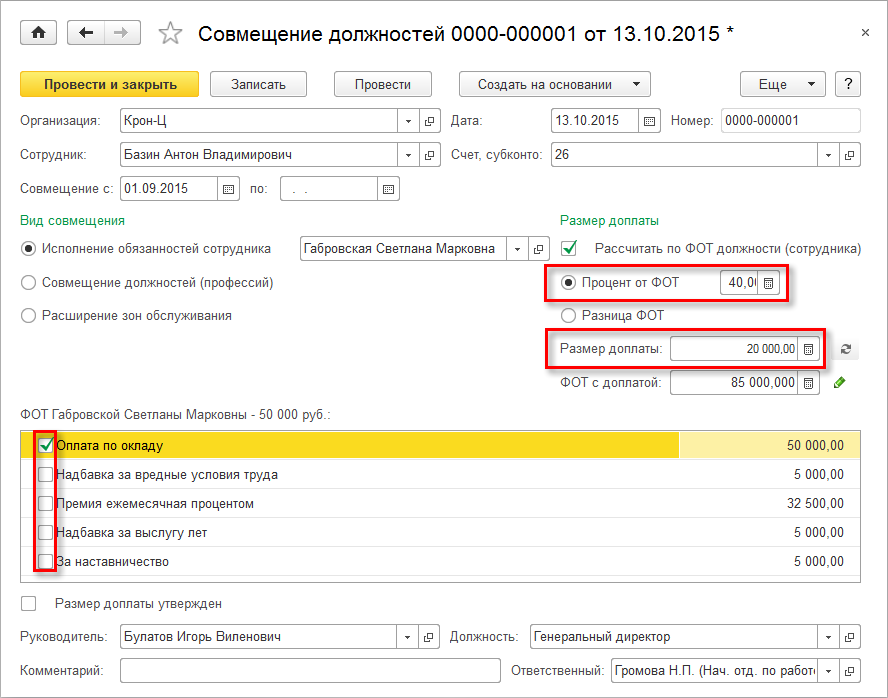Open the Создать на основании menu
This screenshot has height=698, width=888.
pos(554,84)
